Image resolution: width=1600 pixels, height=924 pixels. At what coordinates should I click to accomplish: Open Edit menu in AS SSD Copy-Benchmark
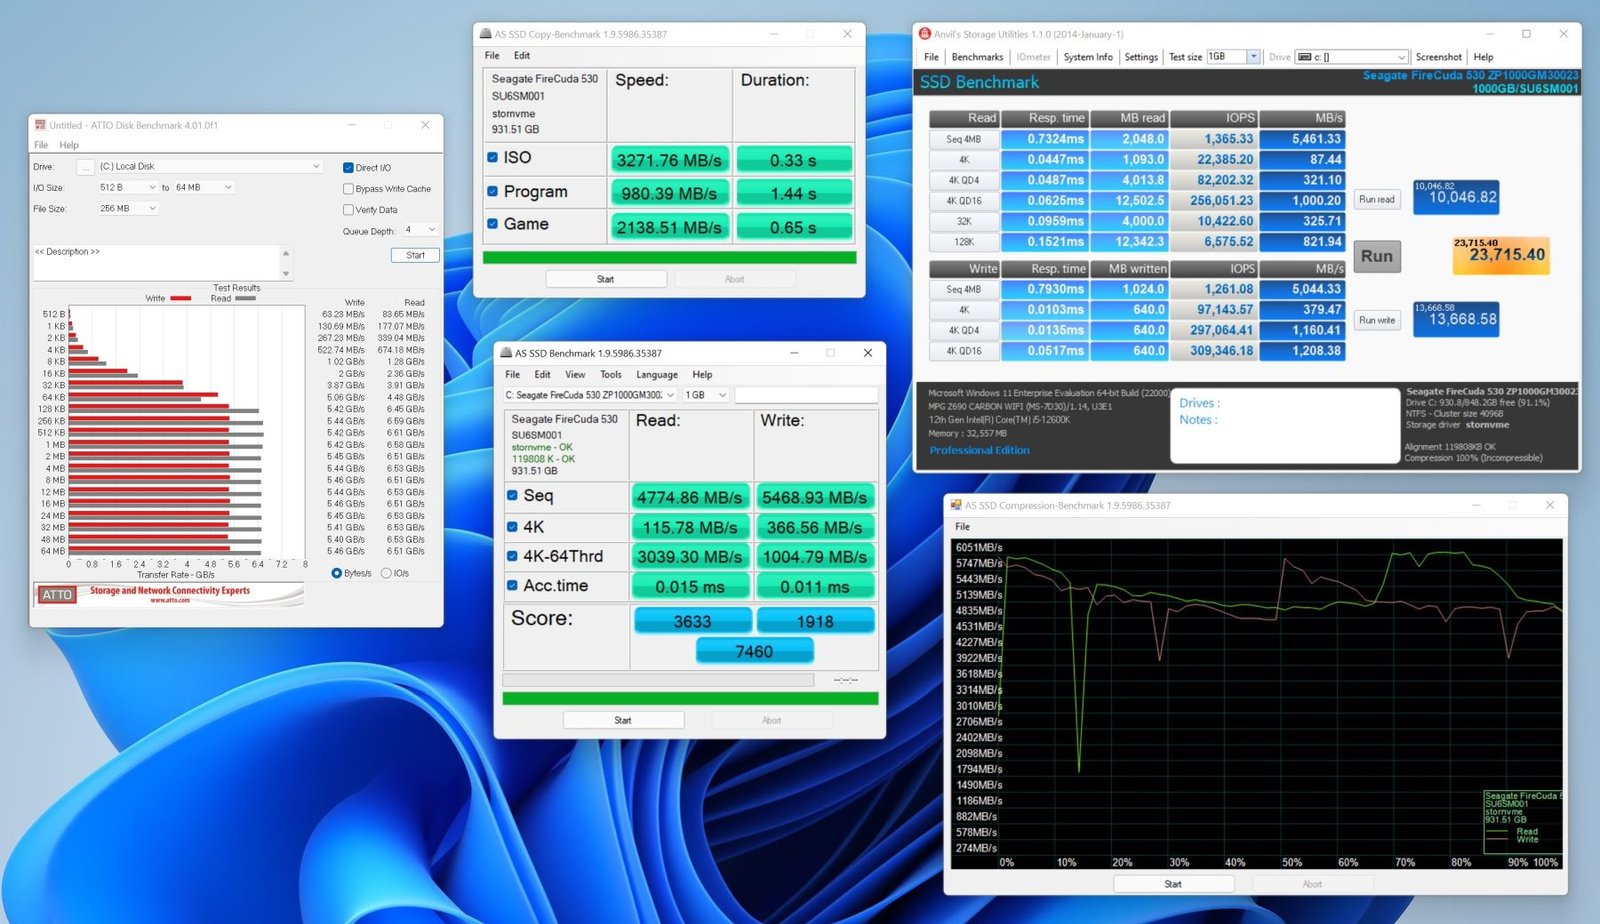(522, 56)
